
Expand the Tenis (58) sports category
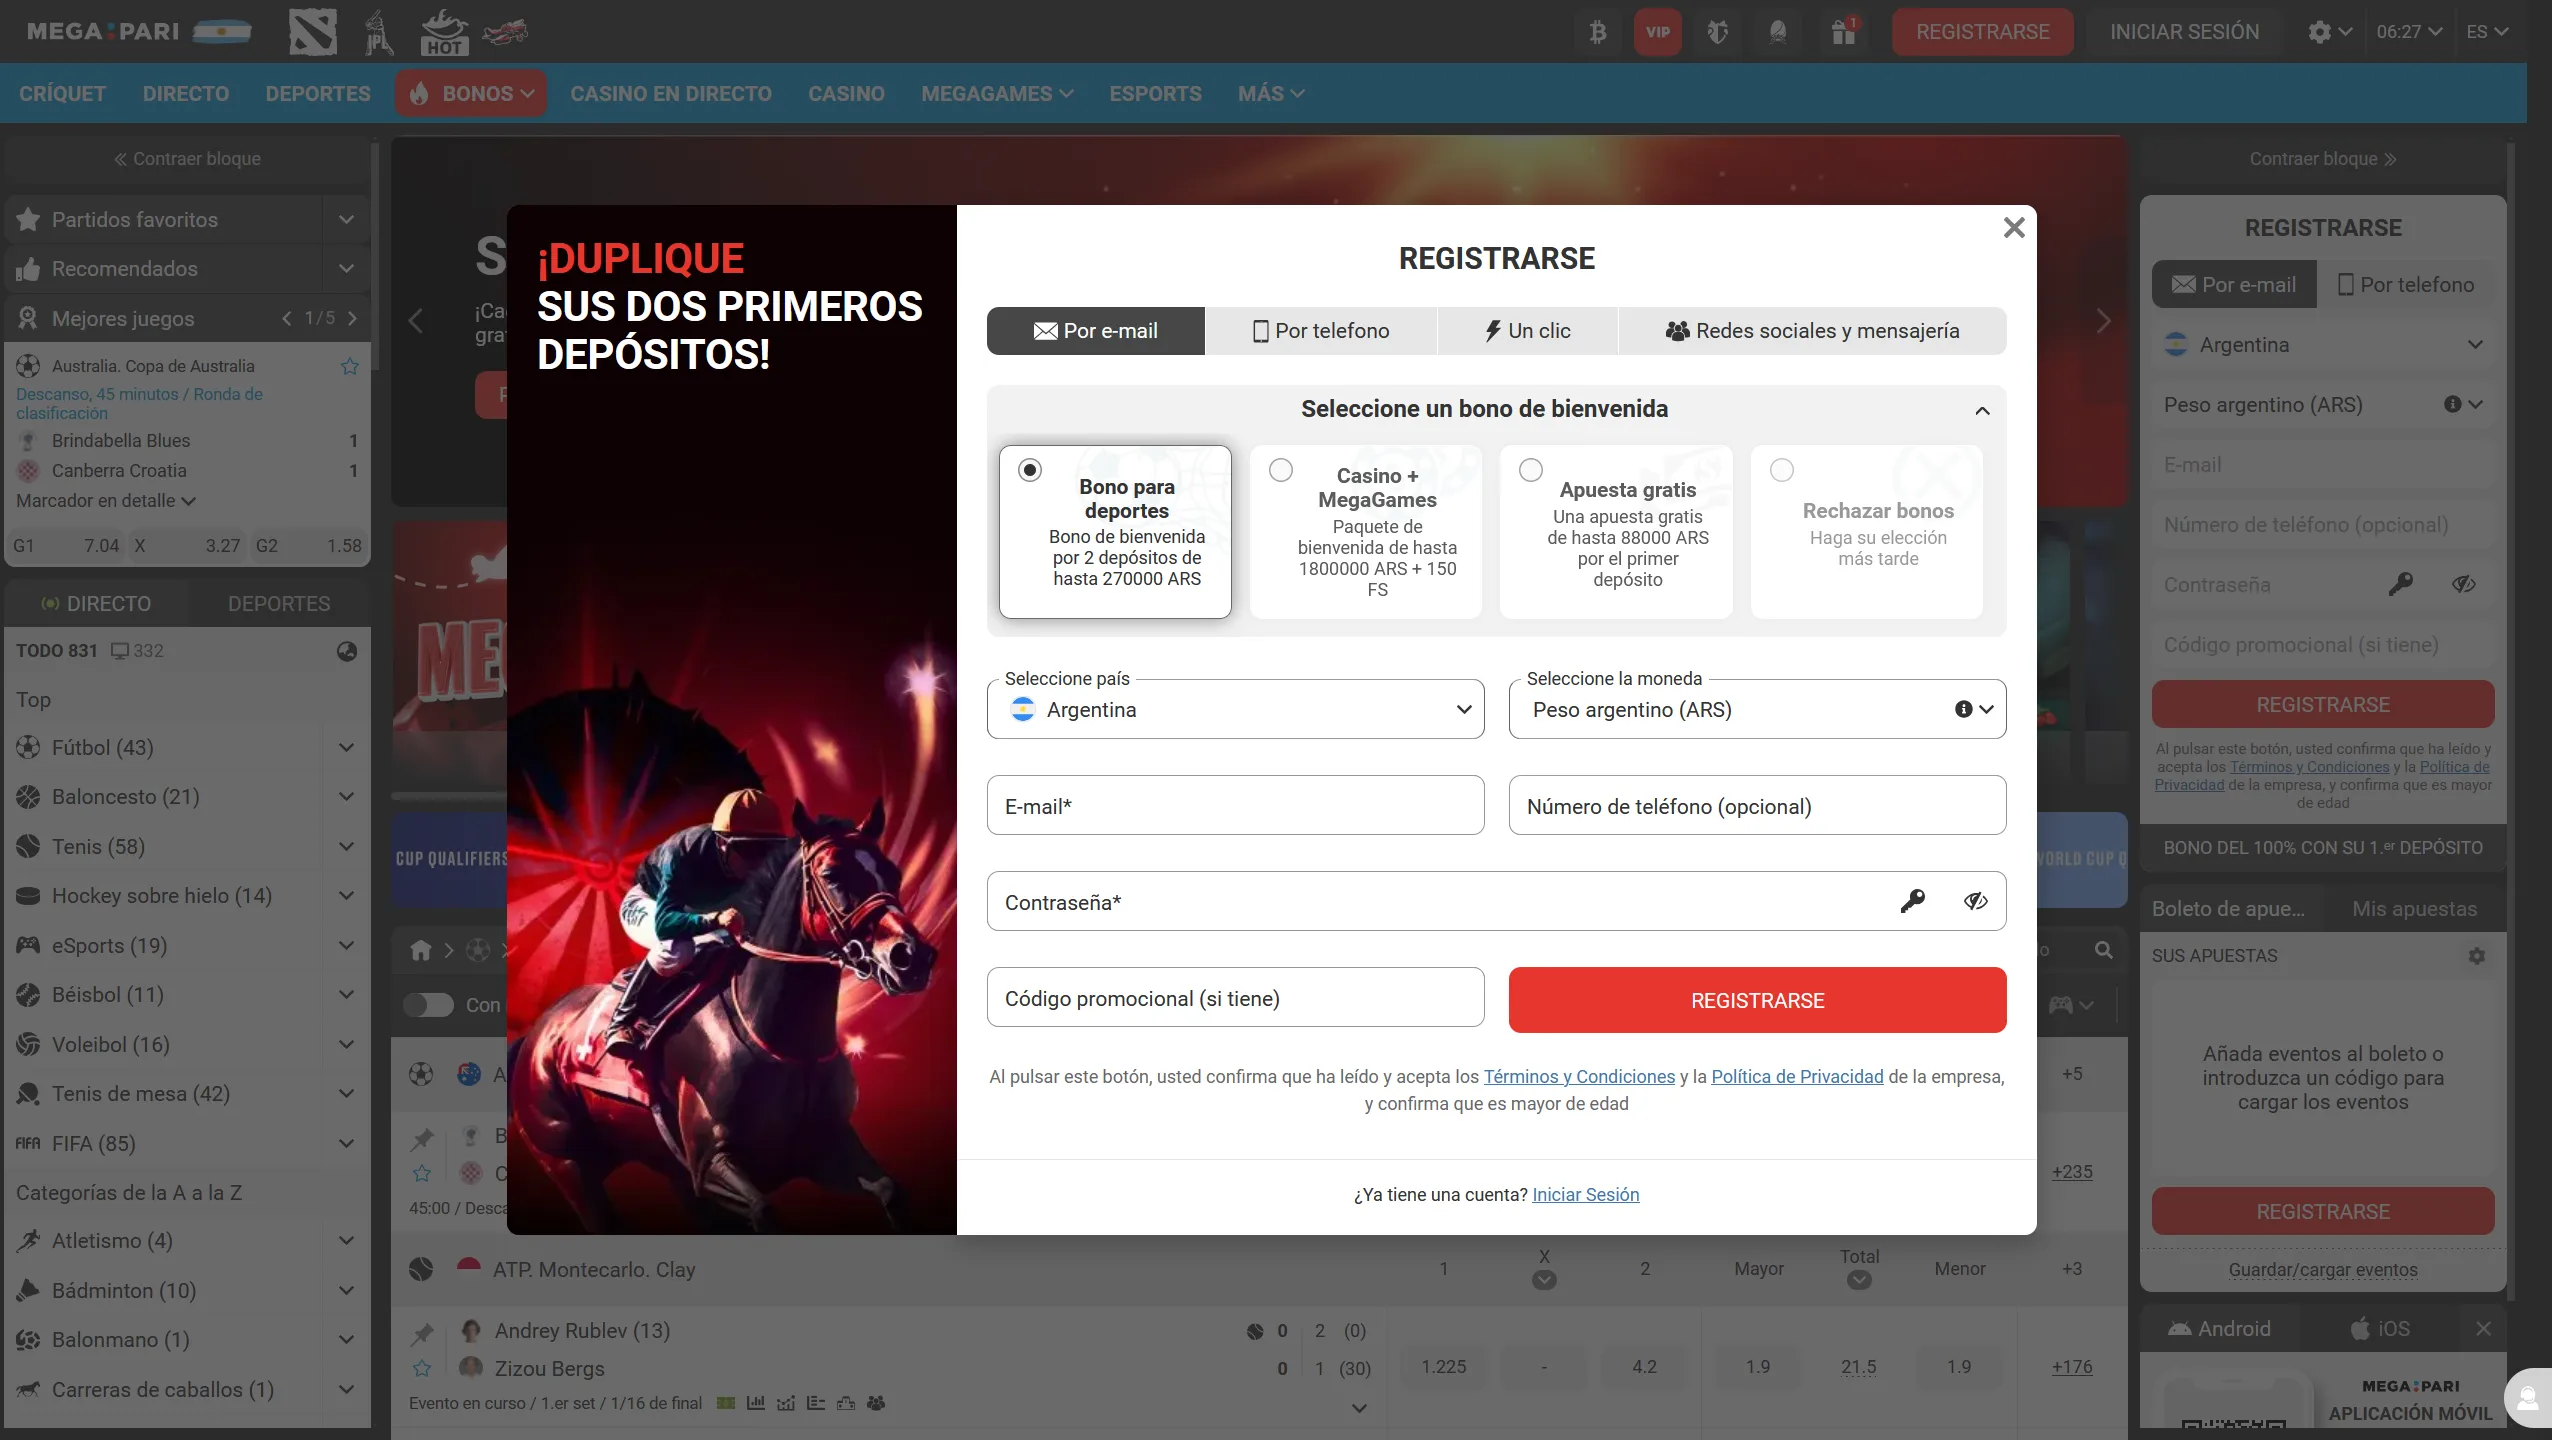pos(345,846)
